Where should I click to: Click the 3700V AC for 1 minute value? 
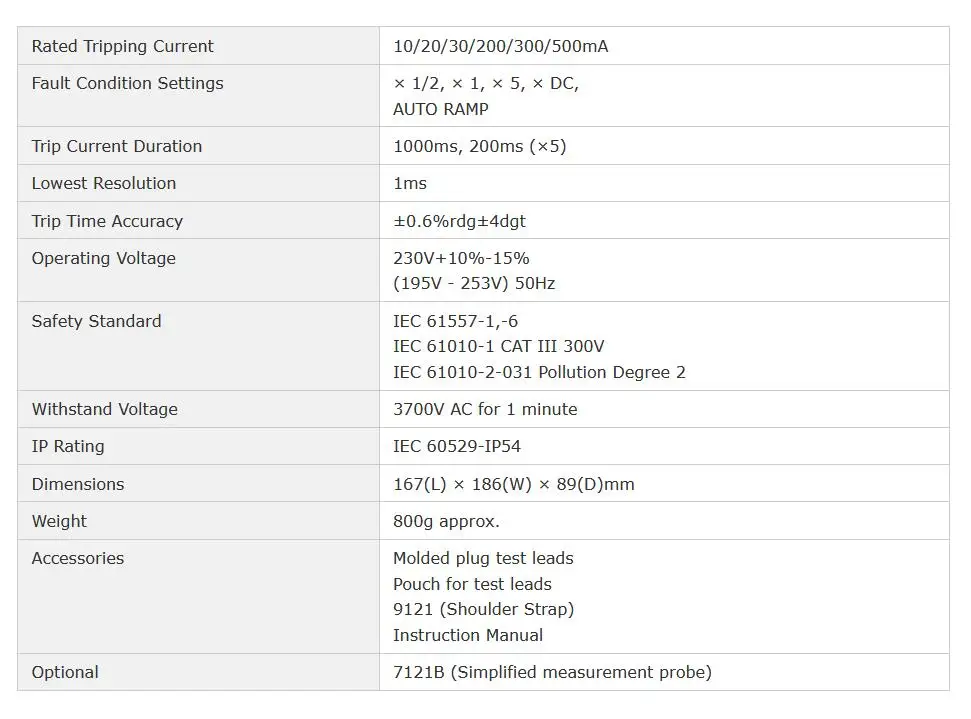click(x=485, y=409)
